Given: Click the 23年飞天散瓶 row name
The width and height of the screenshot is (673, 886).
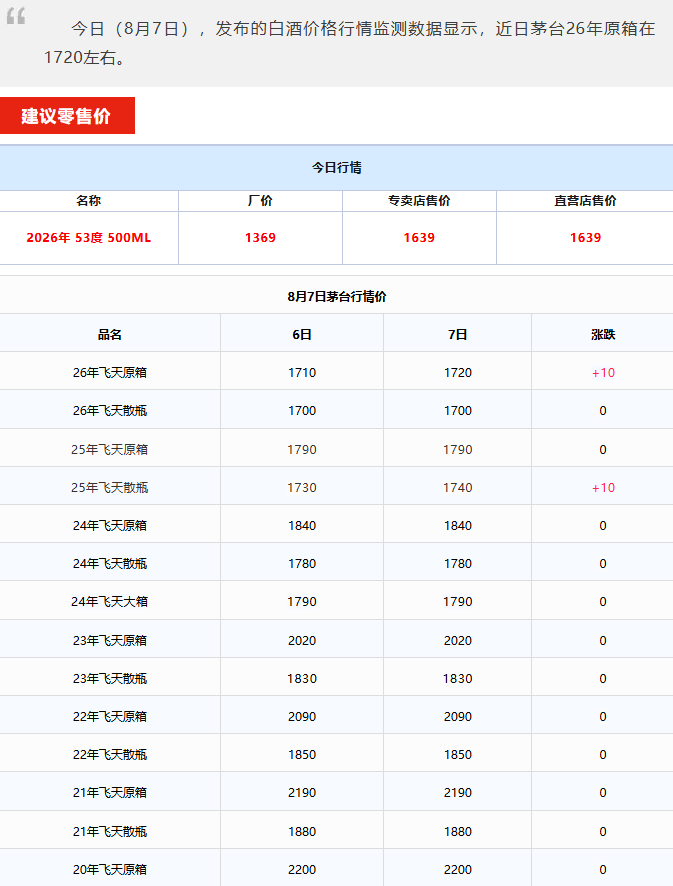Looking at the screenshot, I should point(110,679).
